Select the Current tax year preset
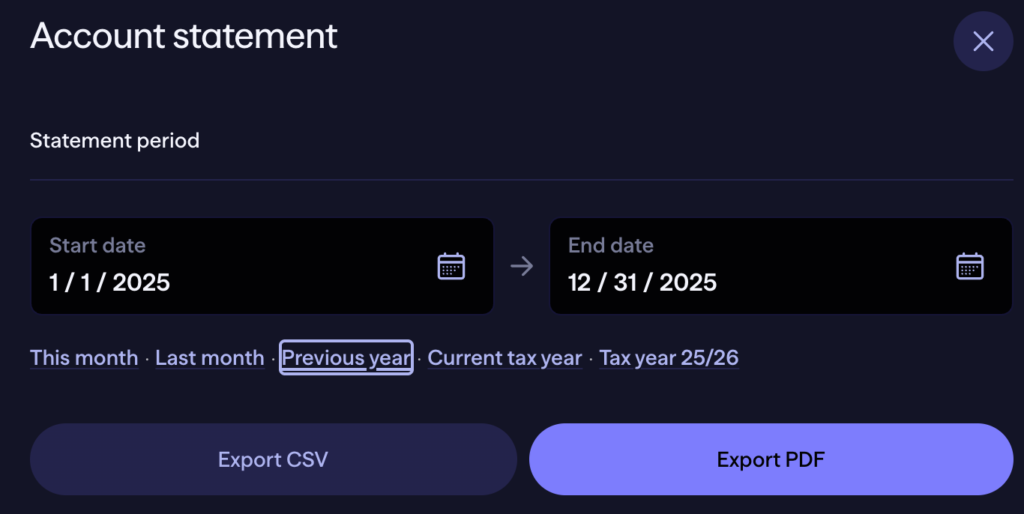1024x514 pixels. point(505,358)
